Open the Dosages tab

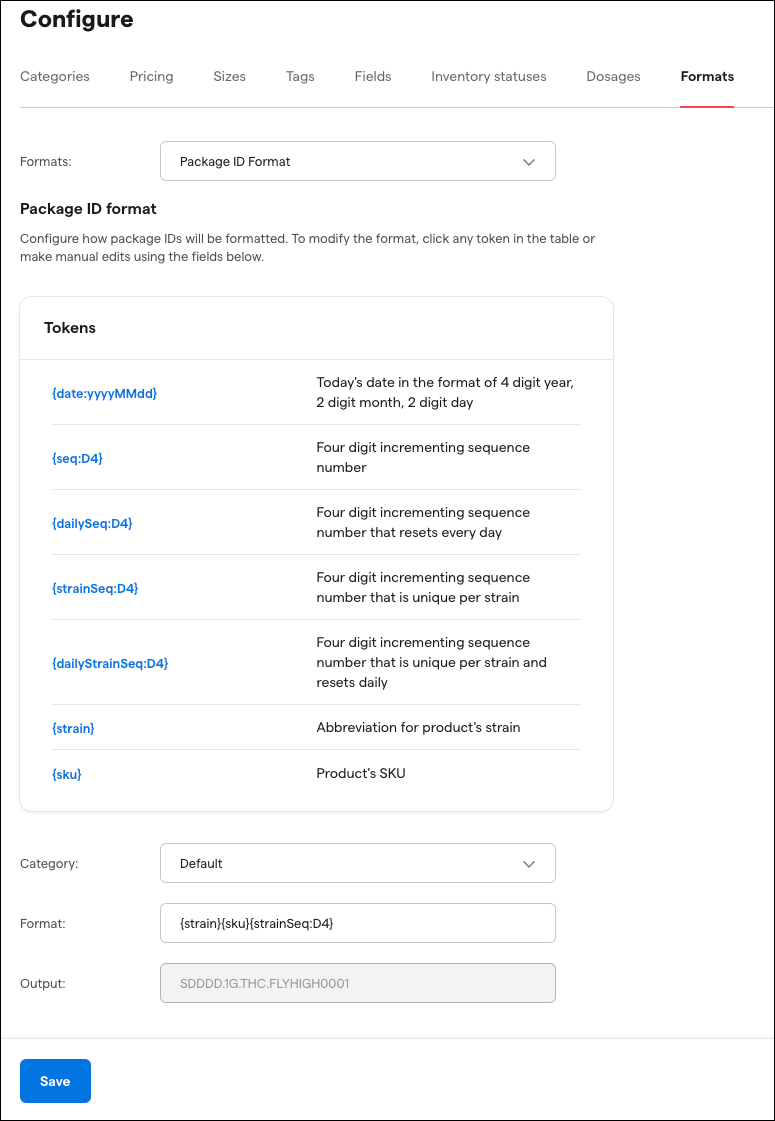coord(613,76)
